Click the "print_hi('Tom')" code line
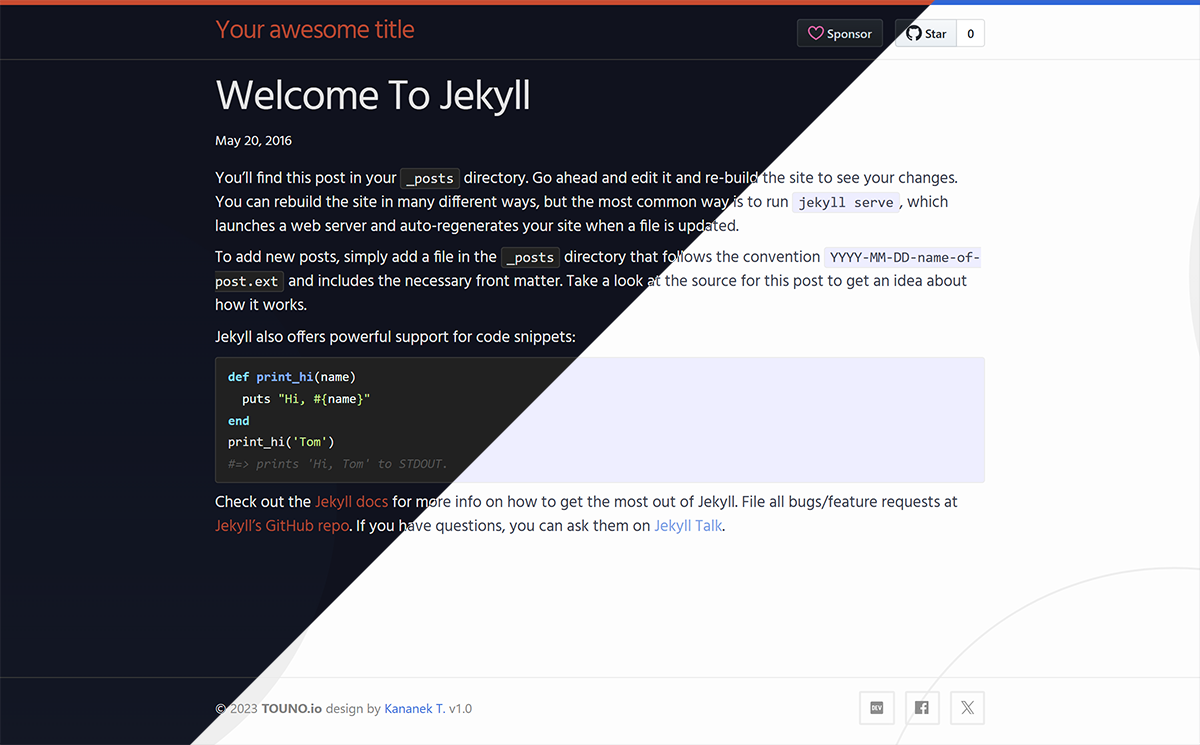Viewport: 1200px width, 745px height. tap(281, 442)
